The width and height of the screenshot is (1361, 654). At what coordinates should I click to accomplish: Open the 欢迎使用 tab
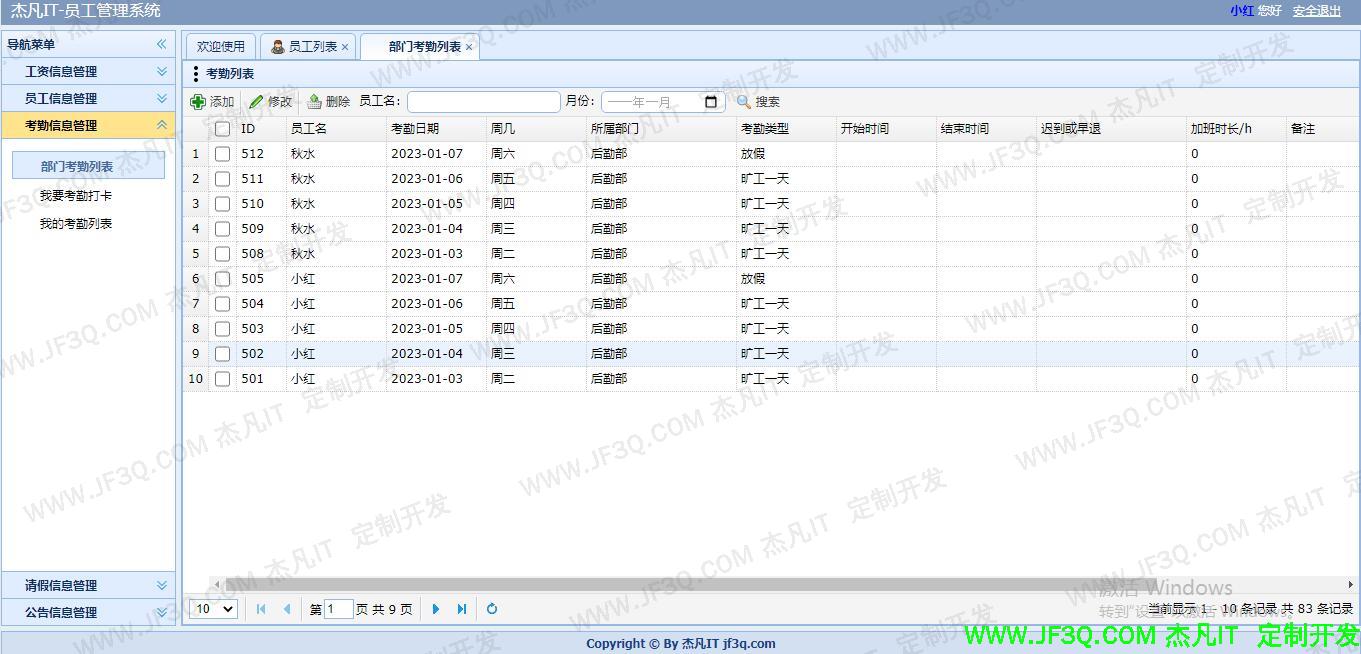220,45
